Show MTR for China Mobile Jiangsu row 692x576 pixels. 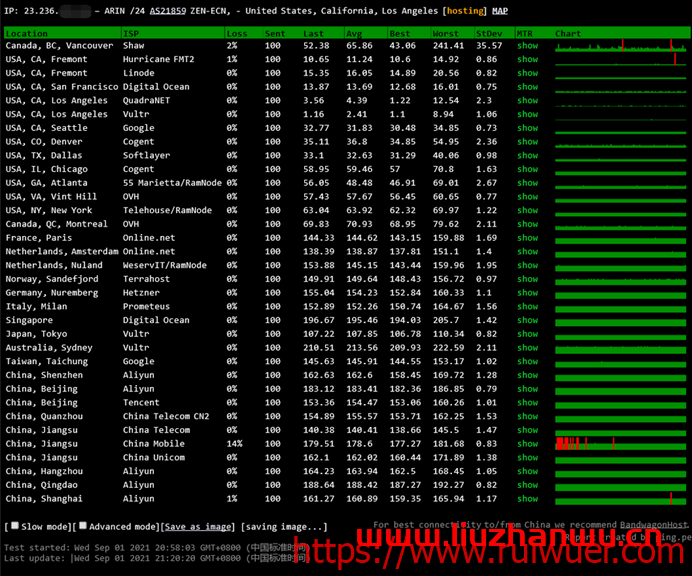coord(527,444)
